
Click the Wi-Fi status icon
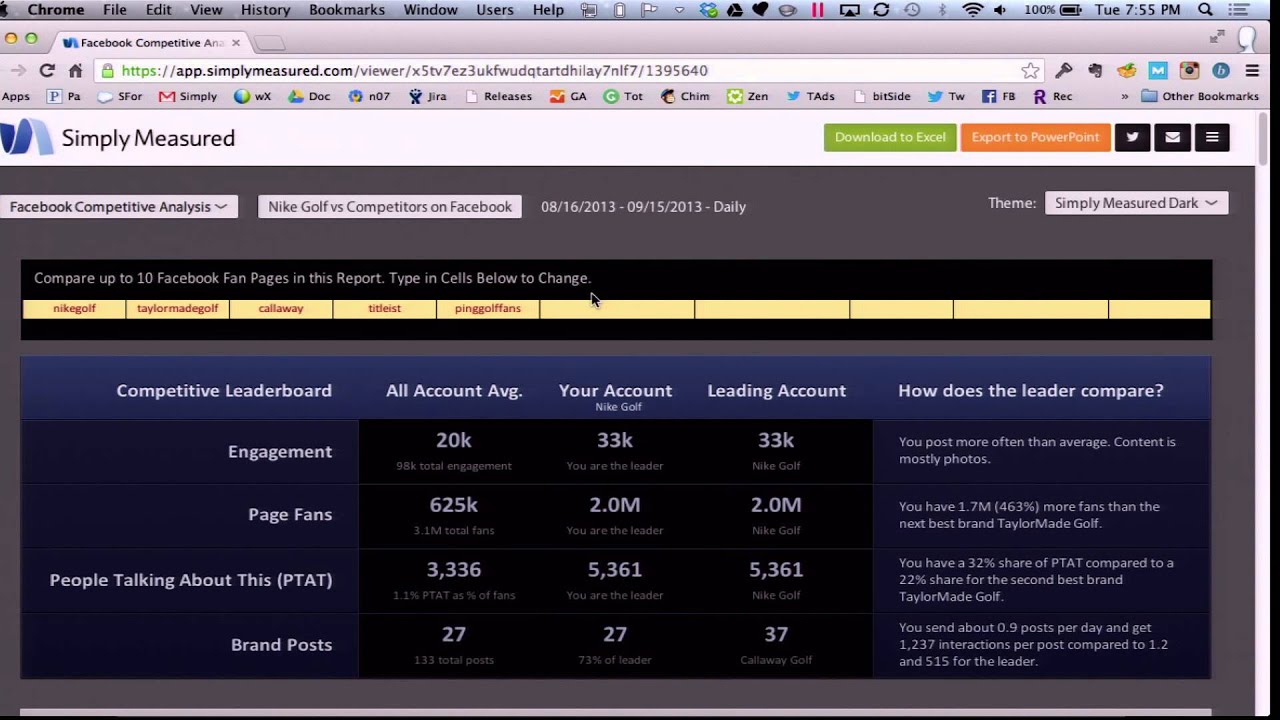[x=972, y=10]
